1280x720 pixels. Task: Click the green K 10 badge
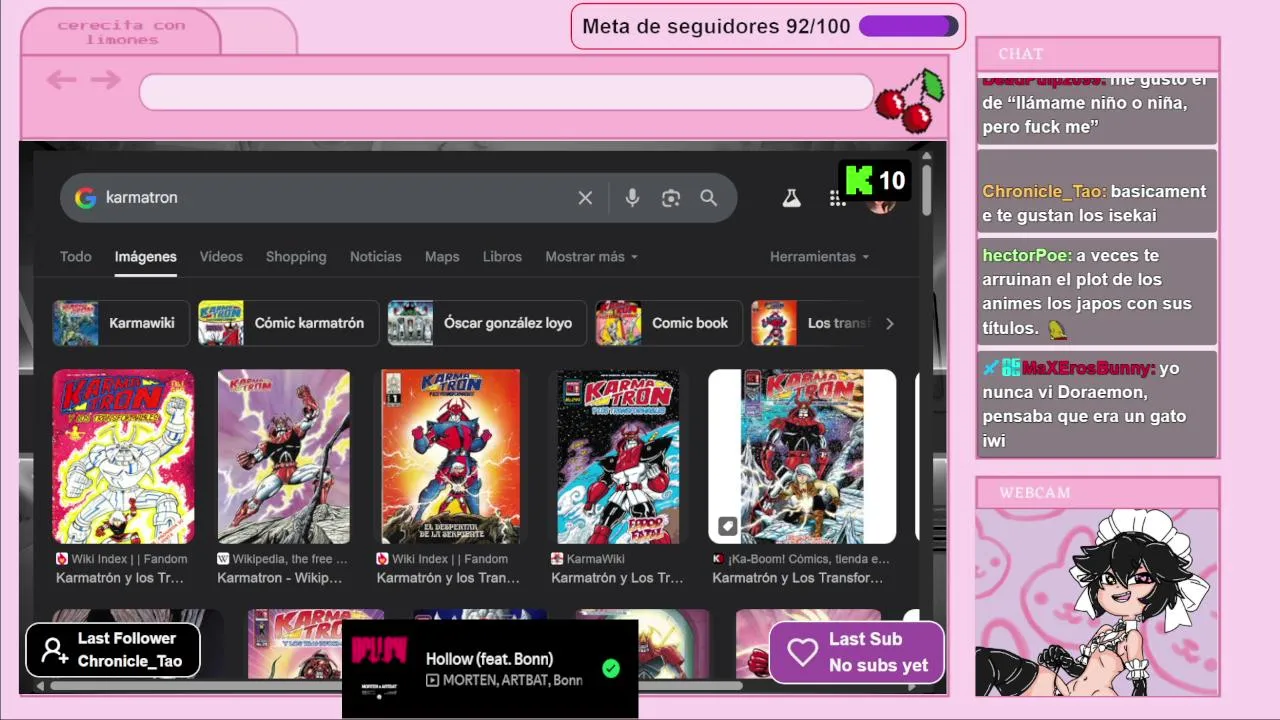point(875,180)
